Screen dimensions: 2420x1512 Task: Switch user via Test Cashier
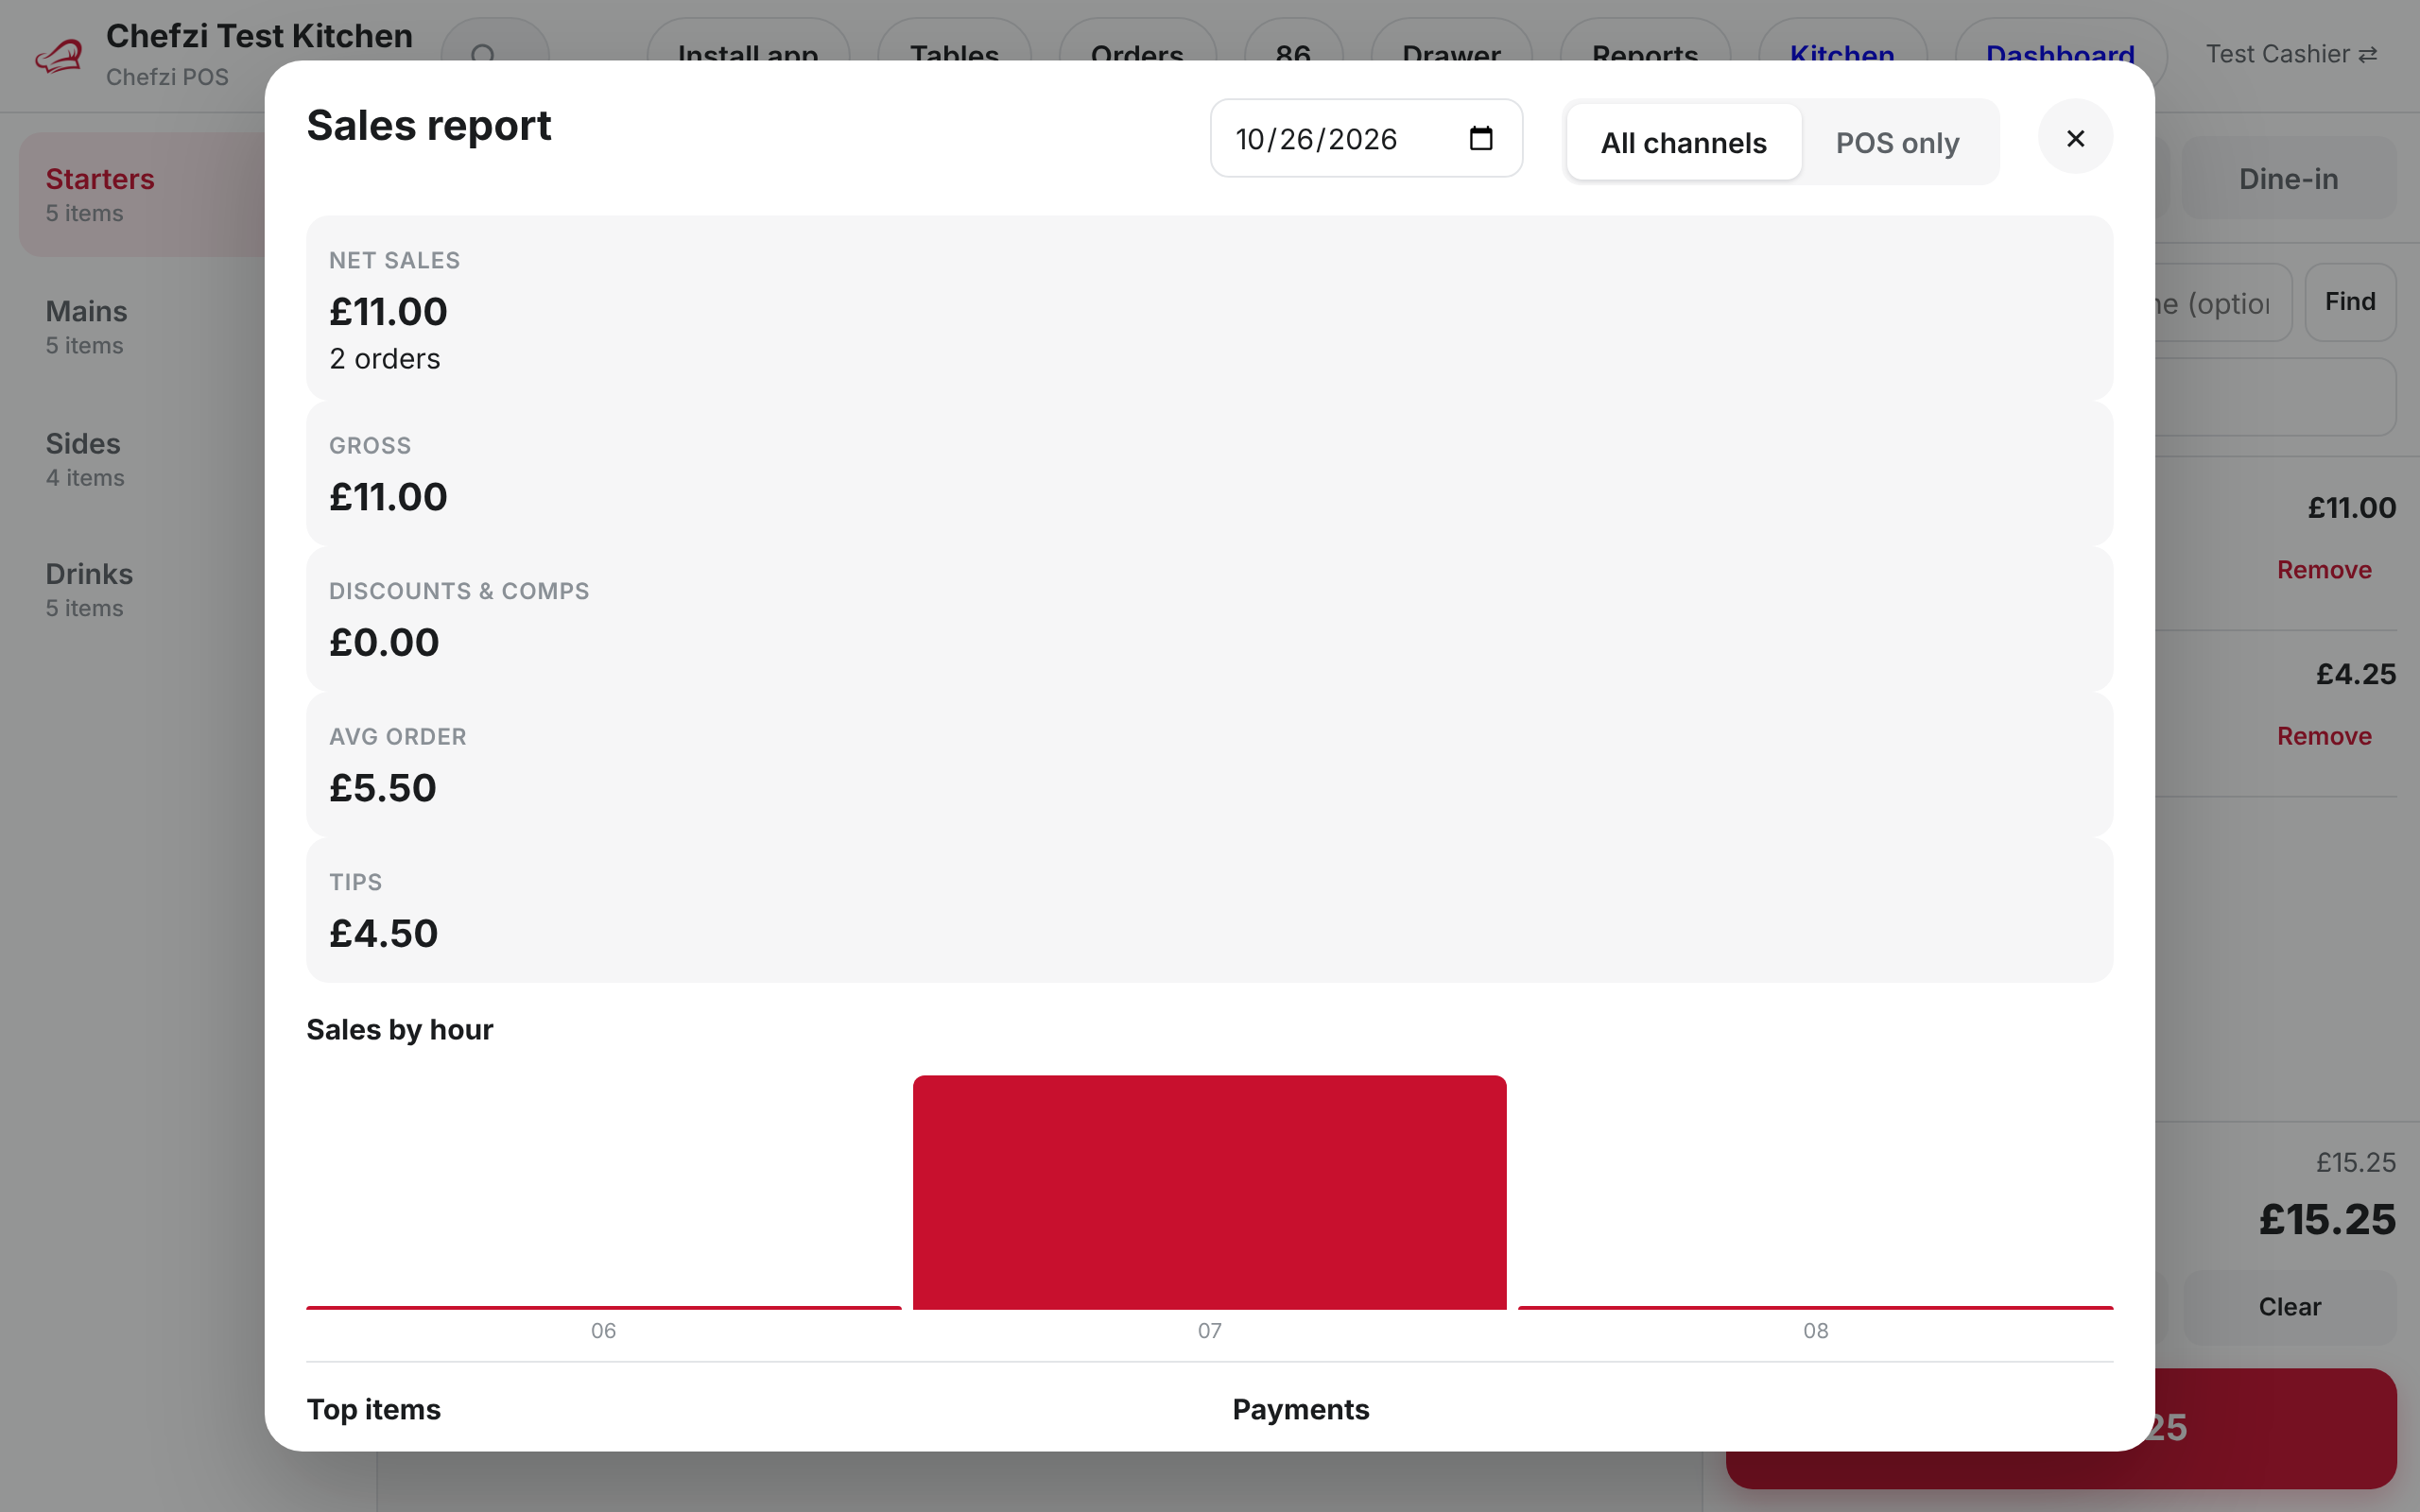(2291, 54)
